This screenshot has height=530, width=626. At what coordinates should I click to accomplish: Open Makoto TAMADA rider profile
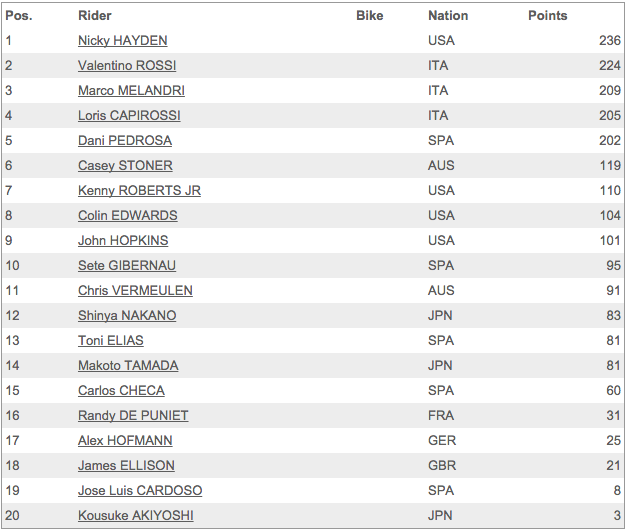click(128, 366)
